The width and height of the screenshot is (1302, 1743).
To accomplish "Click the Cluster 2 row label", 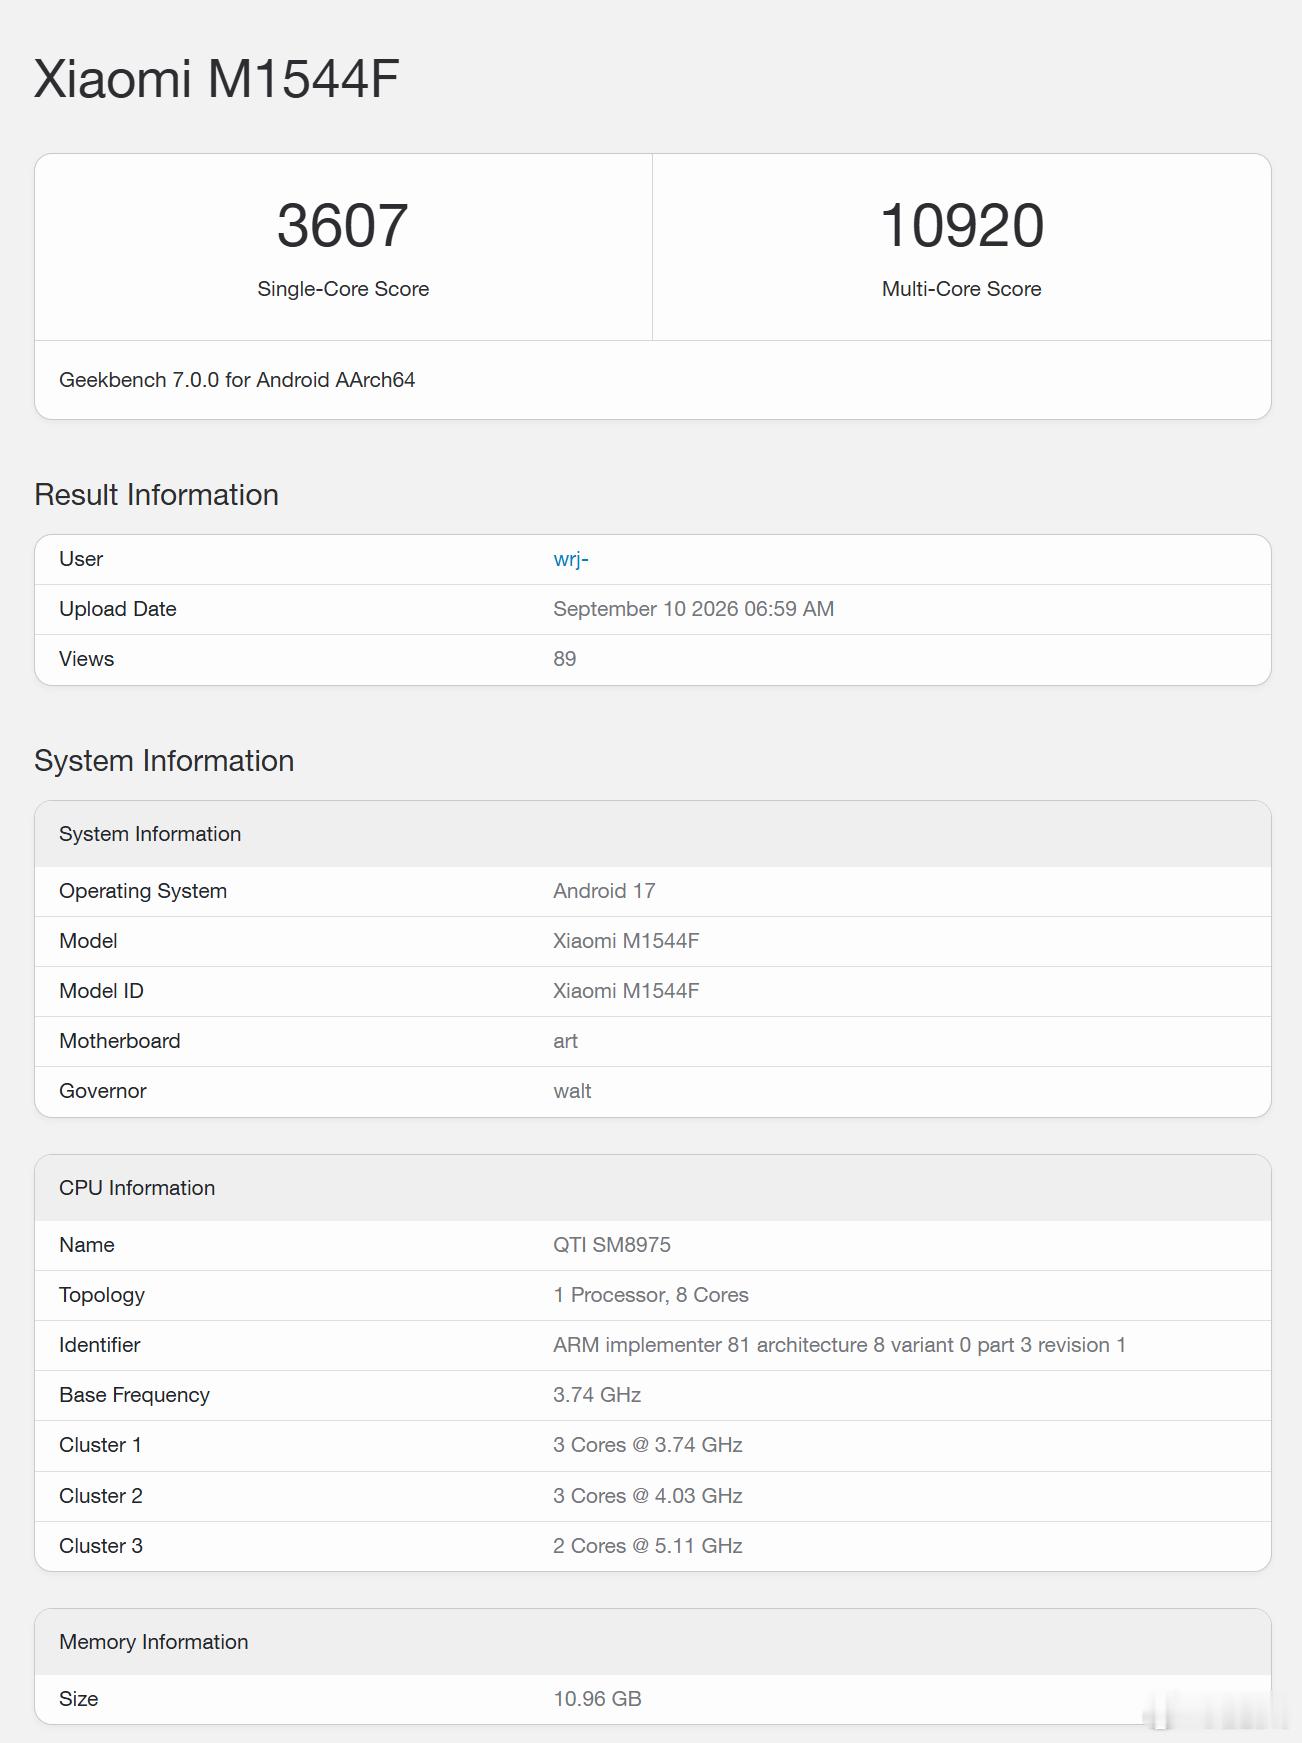I will (101, 1496).
